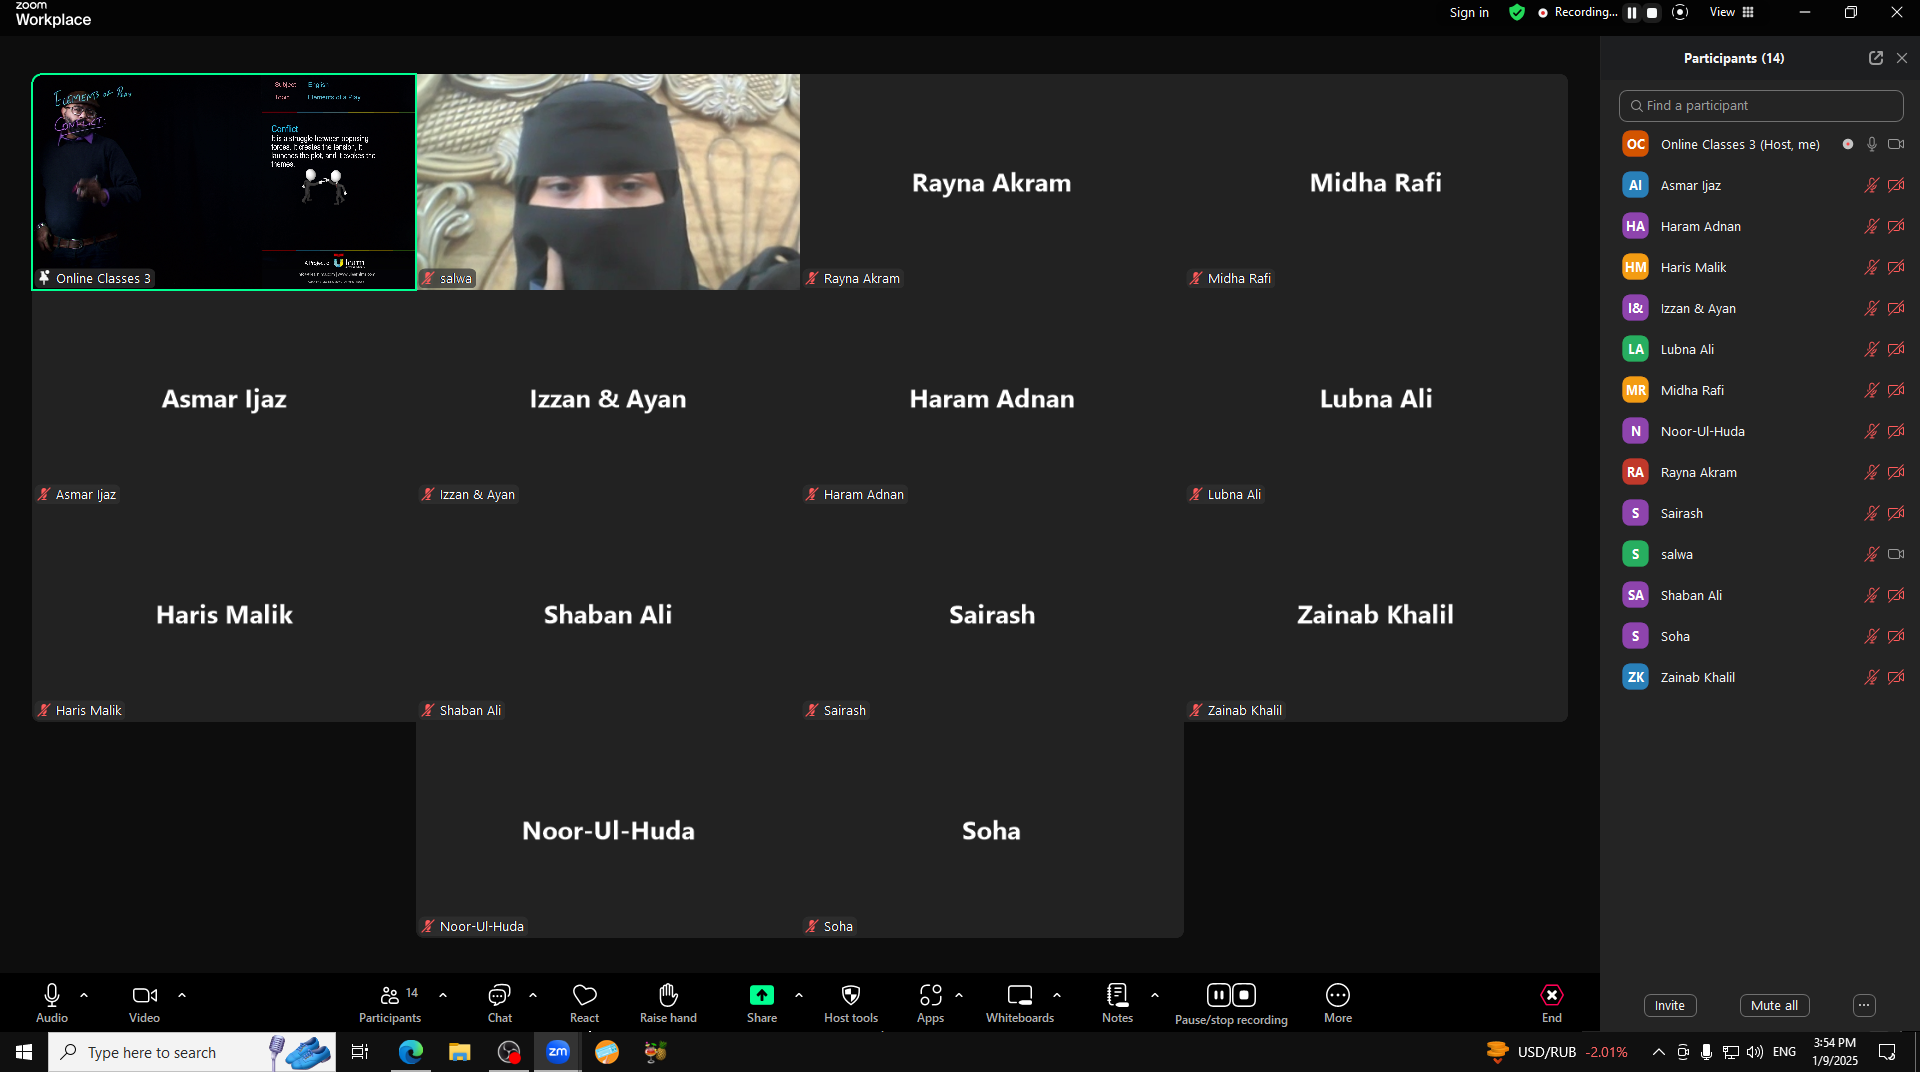Image resolution: width=1920 pixels, height=1072 pixels.
Task: Toggle the Video camera button
Action: 144,1002
